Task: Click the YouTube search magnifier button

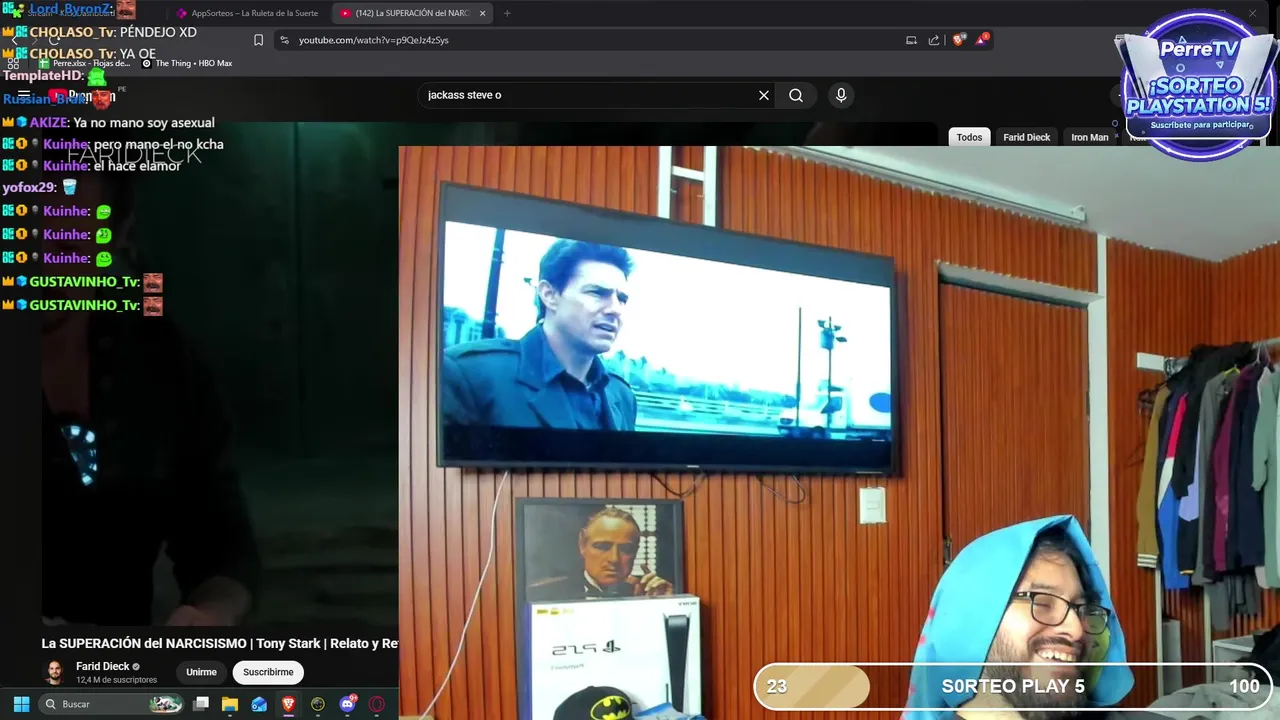Action: coord(796,95)
